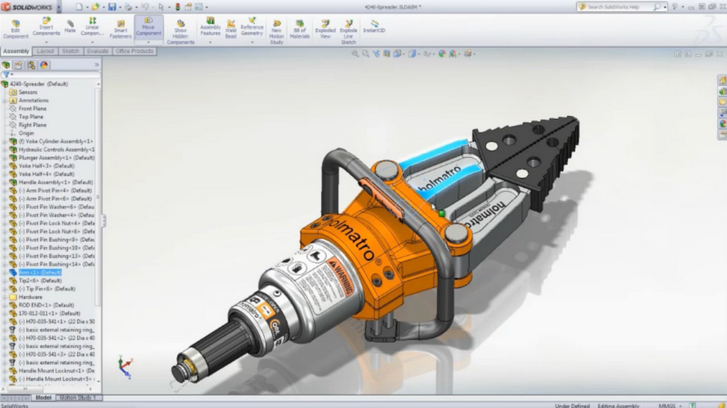Screen dimensions: 727x408
Task: Select the Mate tool
Action: coord(70,27)
